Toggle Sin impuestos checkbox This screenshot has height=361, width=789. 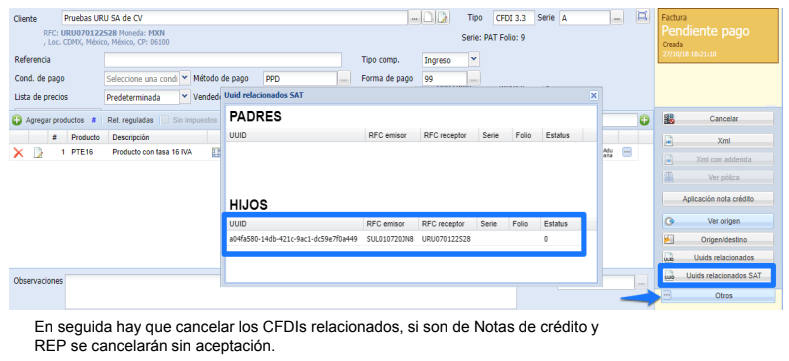coord(165,120)
